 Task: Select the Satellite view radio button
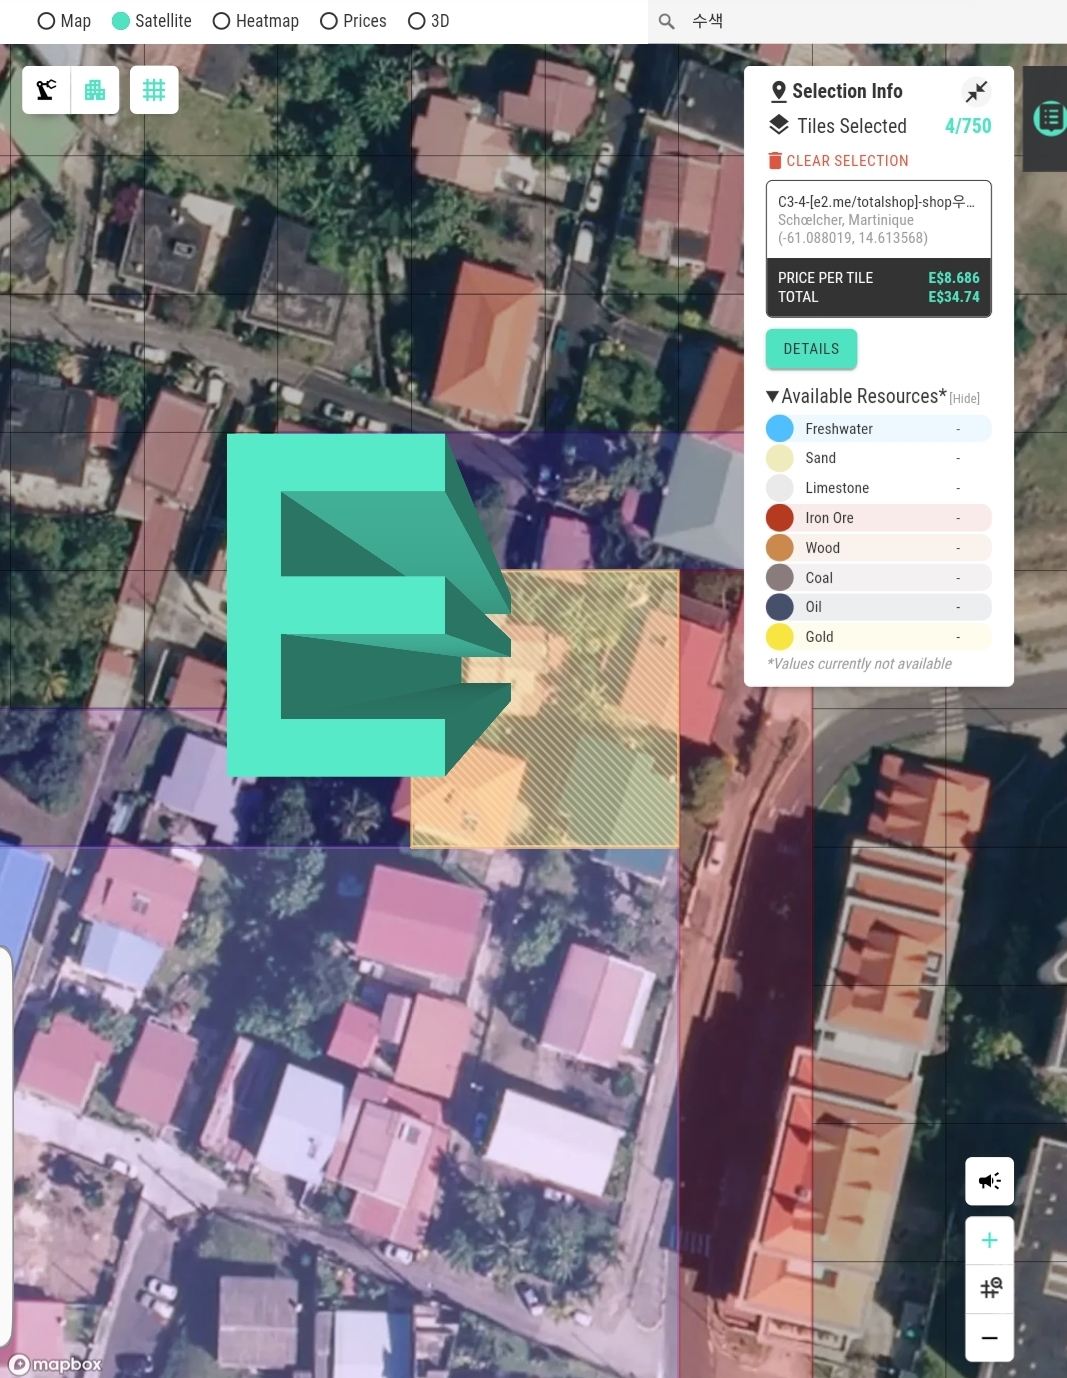pyautogui.click(x=121, y=21)
